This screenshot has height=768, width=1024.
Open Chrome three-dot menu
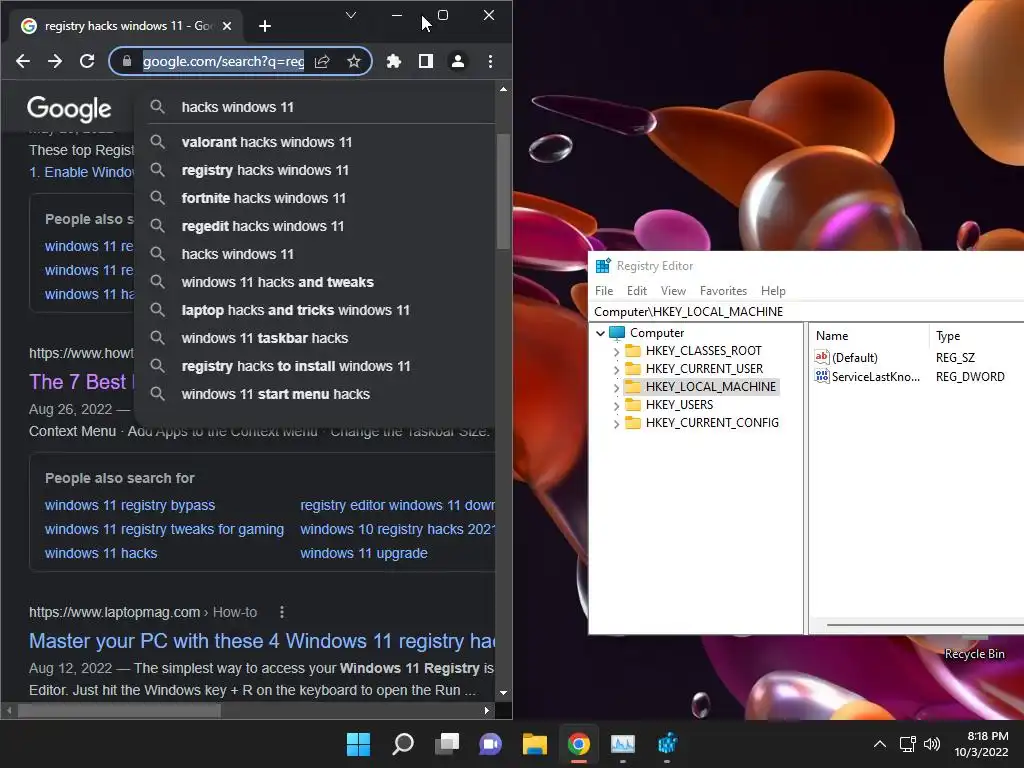pos(490,61)
